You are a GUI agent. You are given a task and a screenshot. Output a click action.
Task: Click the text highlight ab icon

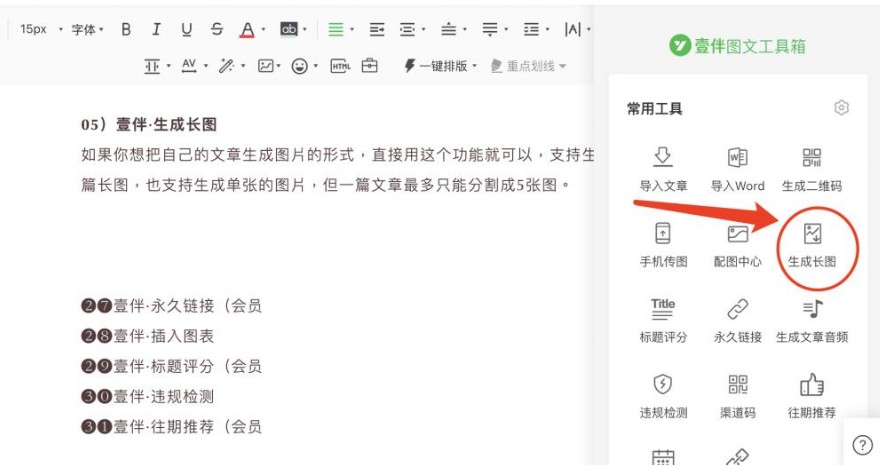tap(288, 29)
